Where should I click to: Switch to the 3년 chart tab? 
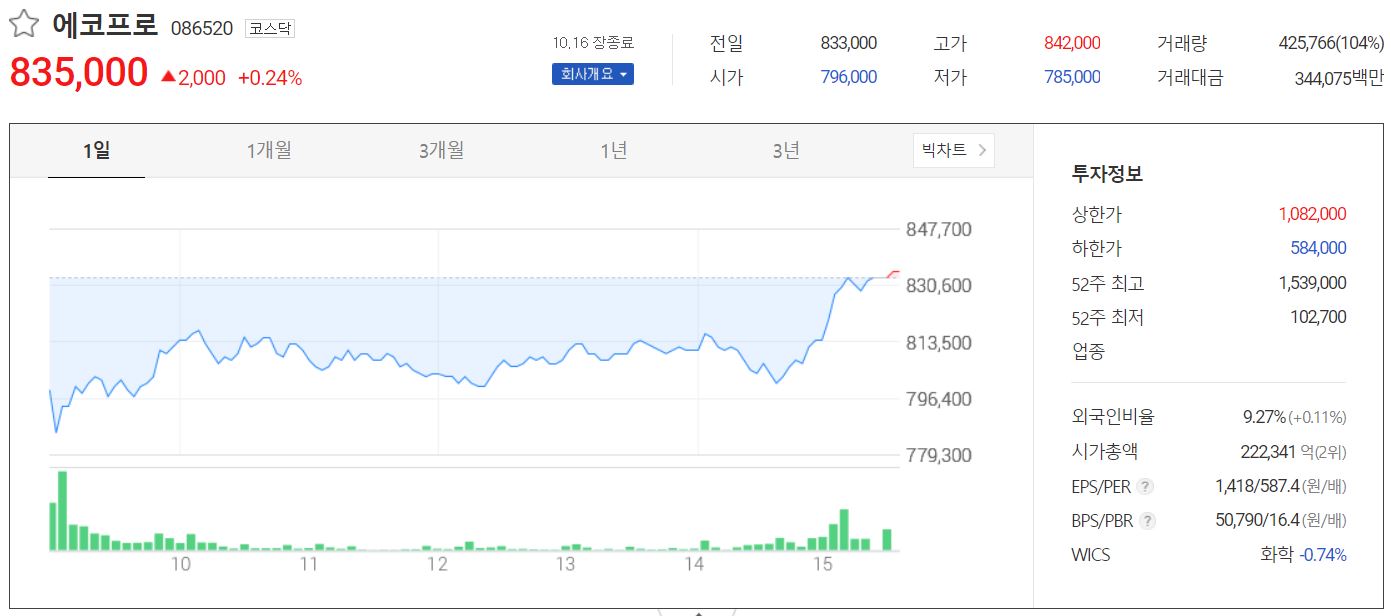(786, 151)
